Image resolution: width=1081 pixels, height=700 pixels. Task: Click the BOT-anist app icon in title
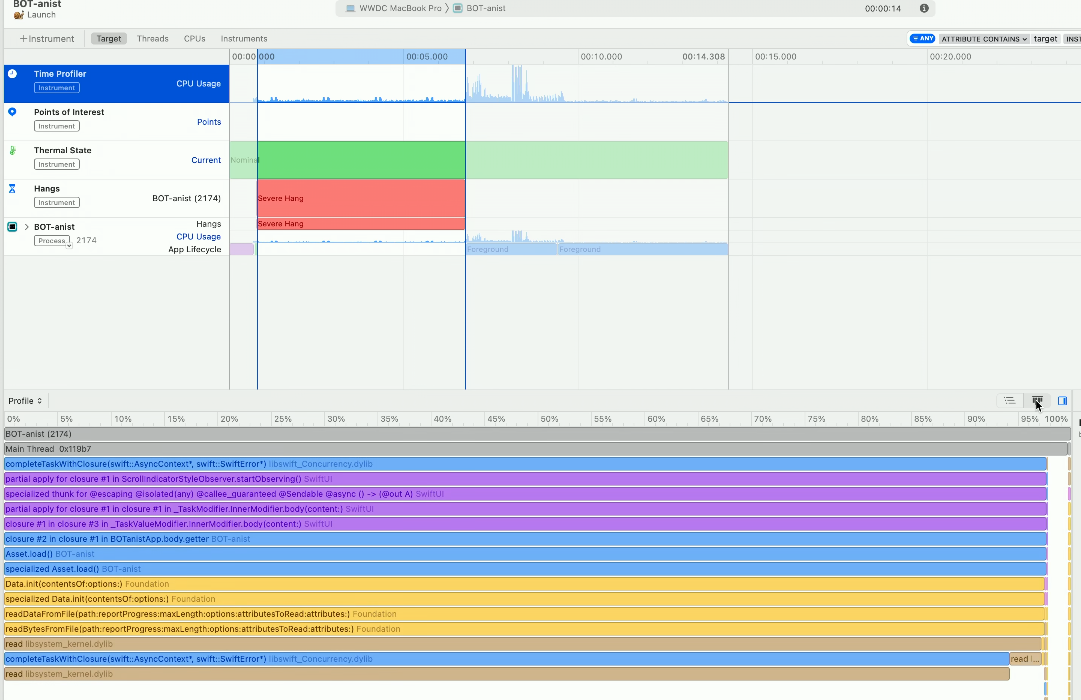tap(458, 8)
